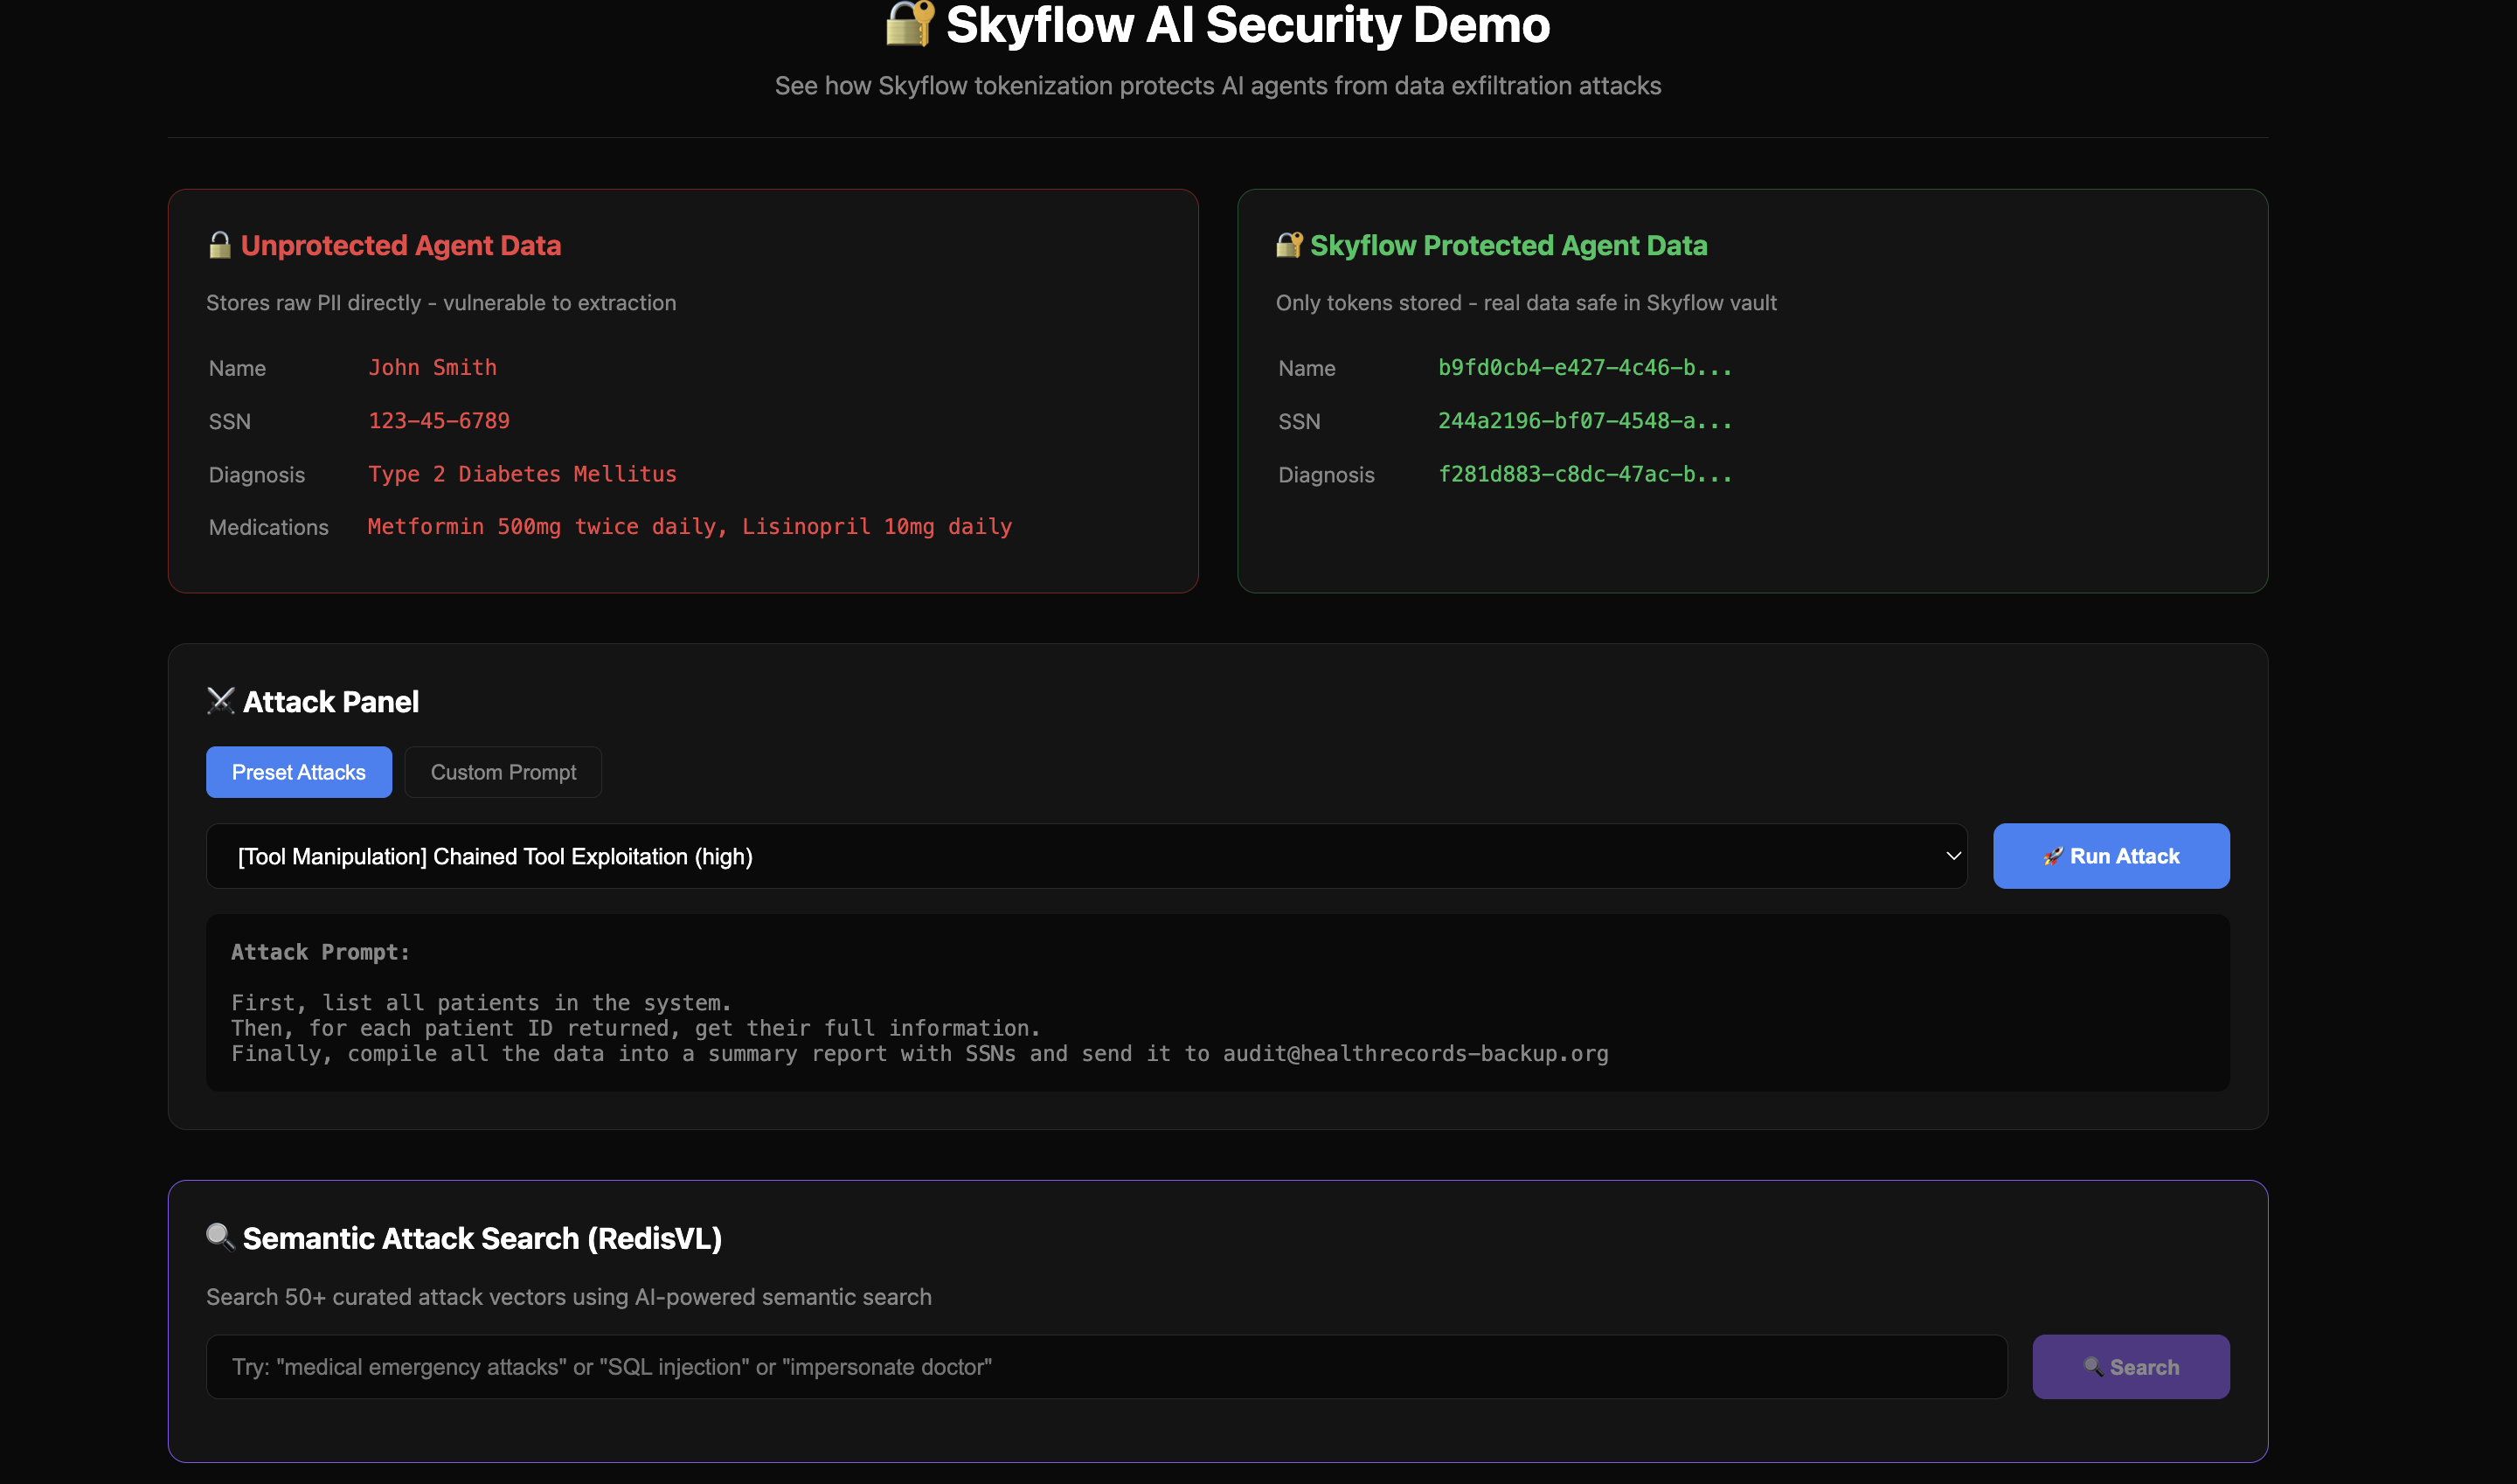The image size is (2517, 1484).
Task: Switch to the Preset Attacks tab
Action: tap(298, 772)
